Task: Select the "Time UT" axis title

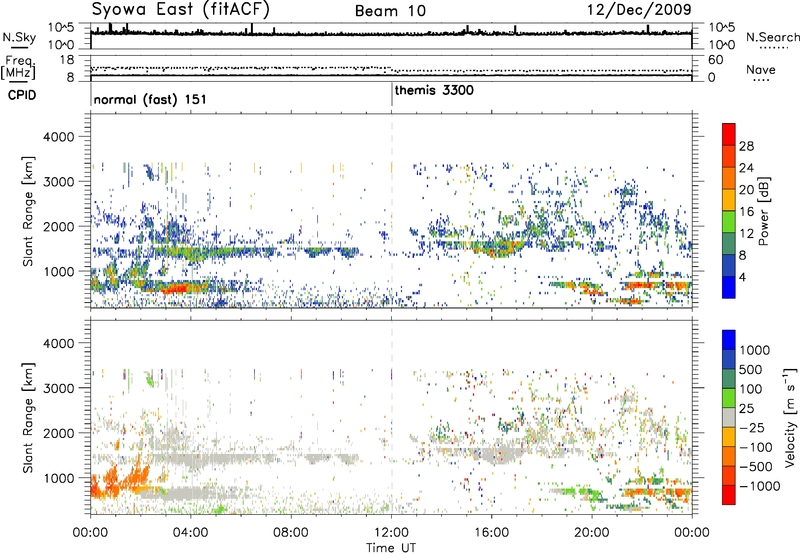Action: tap(391, 548)
